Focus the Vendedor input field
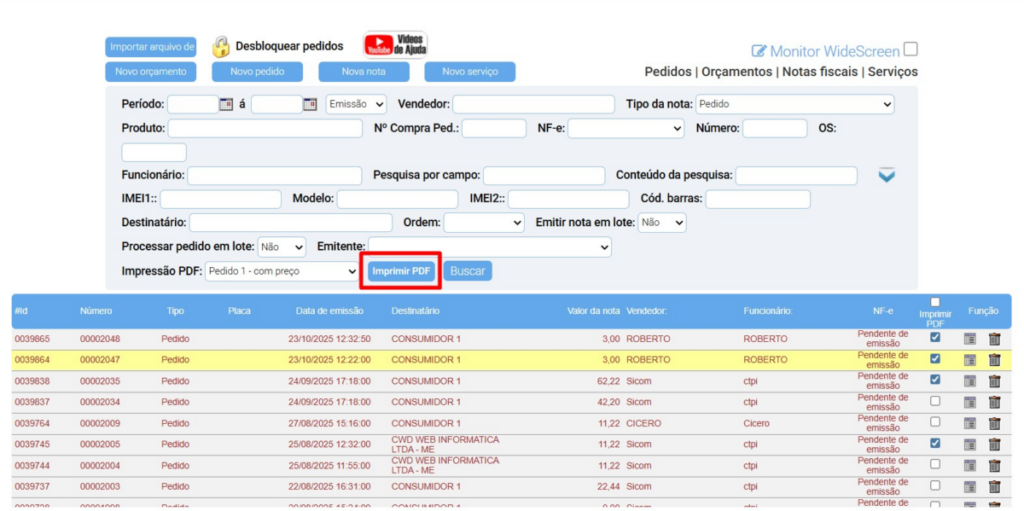Viewport: 1024px width, 511px height. pos(534,104)
